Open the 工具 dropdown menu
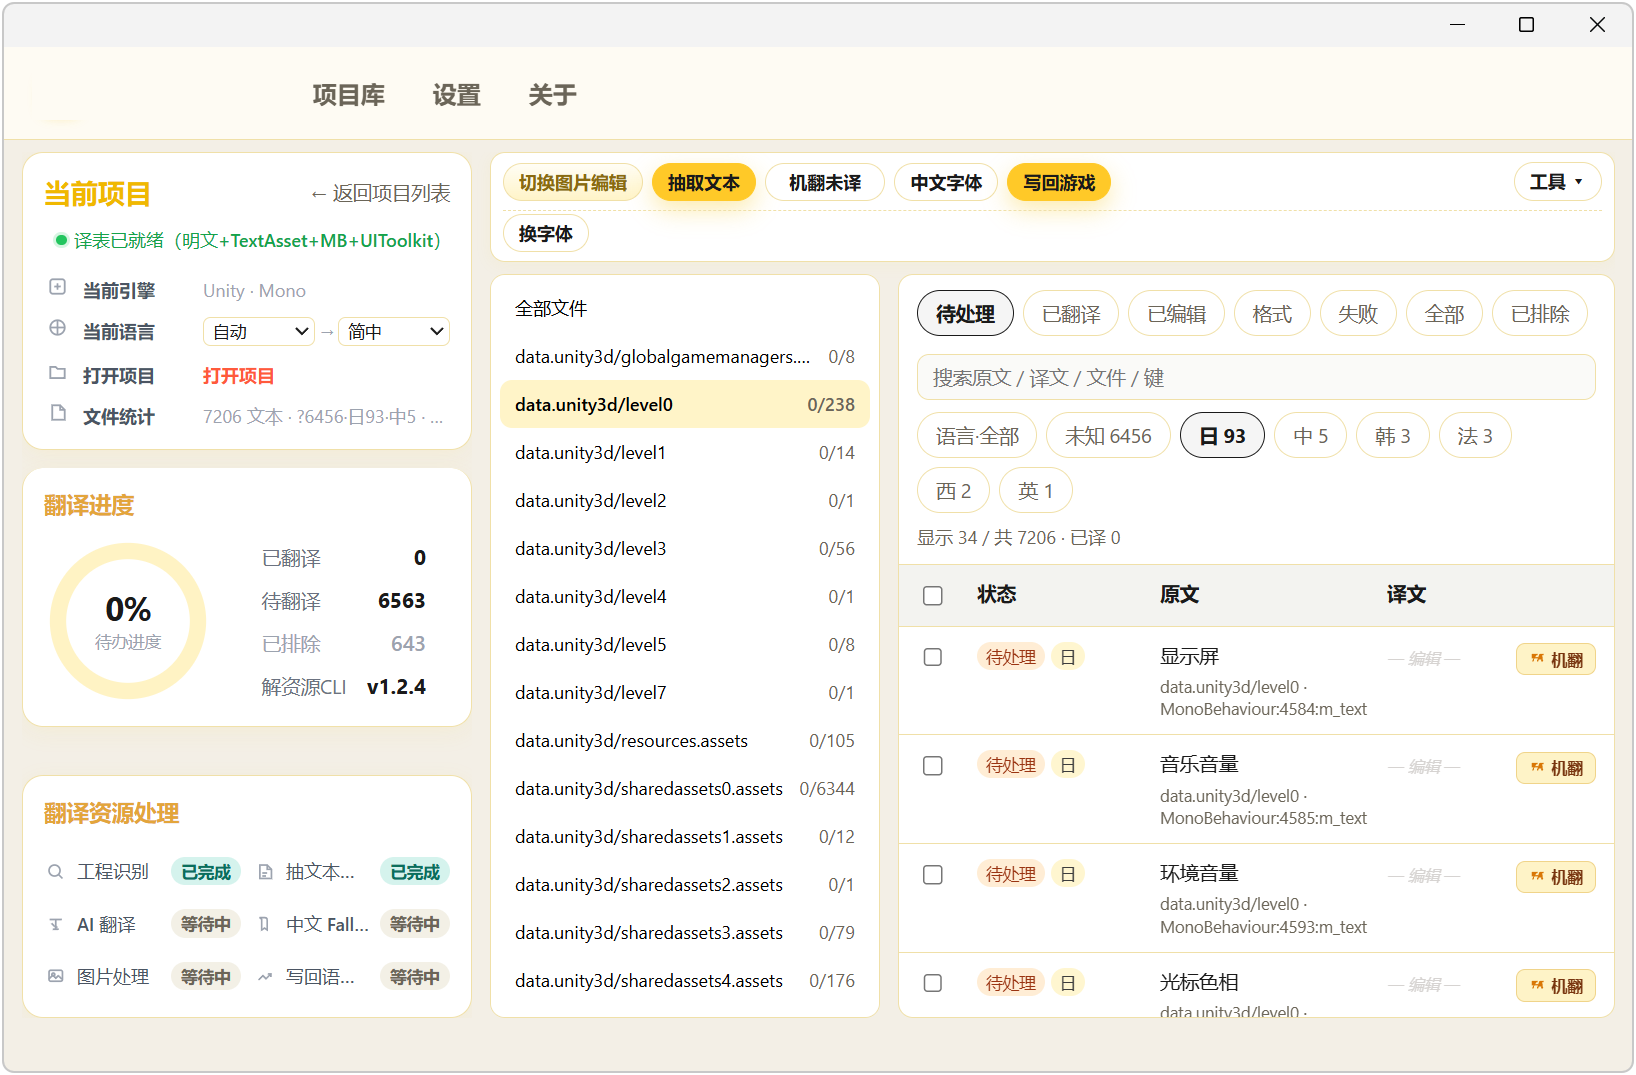The height and width of the screenshot is (1075, 1636). pos(1557,182)
